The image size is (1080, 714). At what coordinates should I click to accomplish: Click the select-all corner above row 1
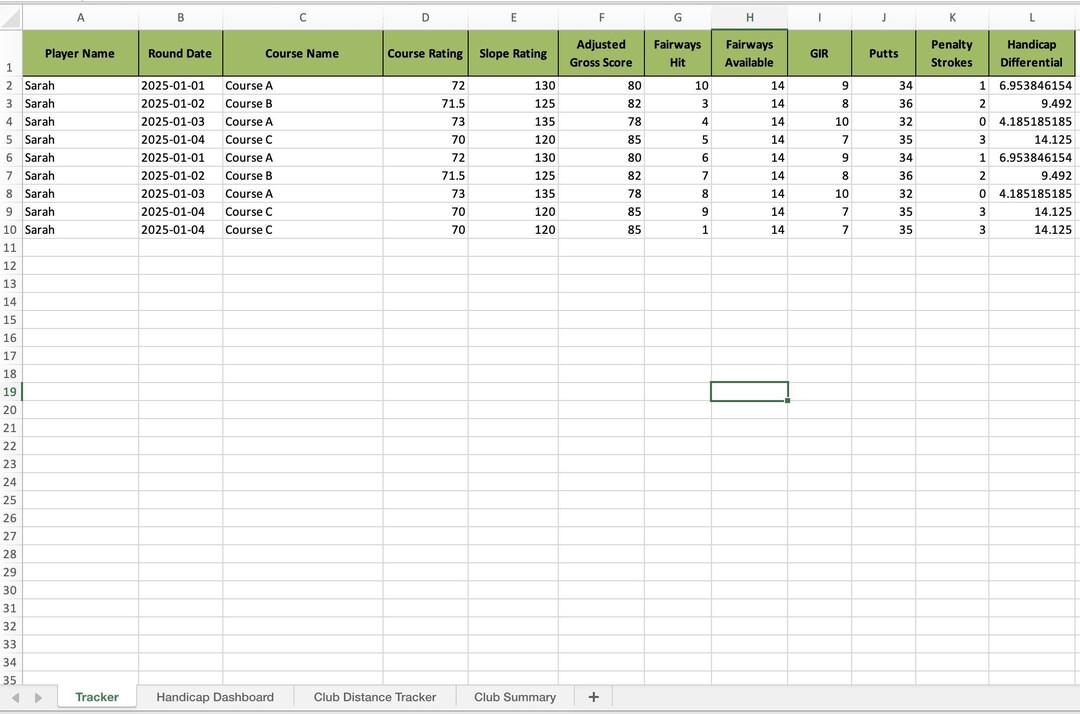10,17
